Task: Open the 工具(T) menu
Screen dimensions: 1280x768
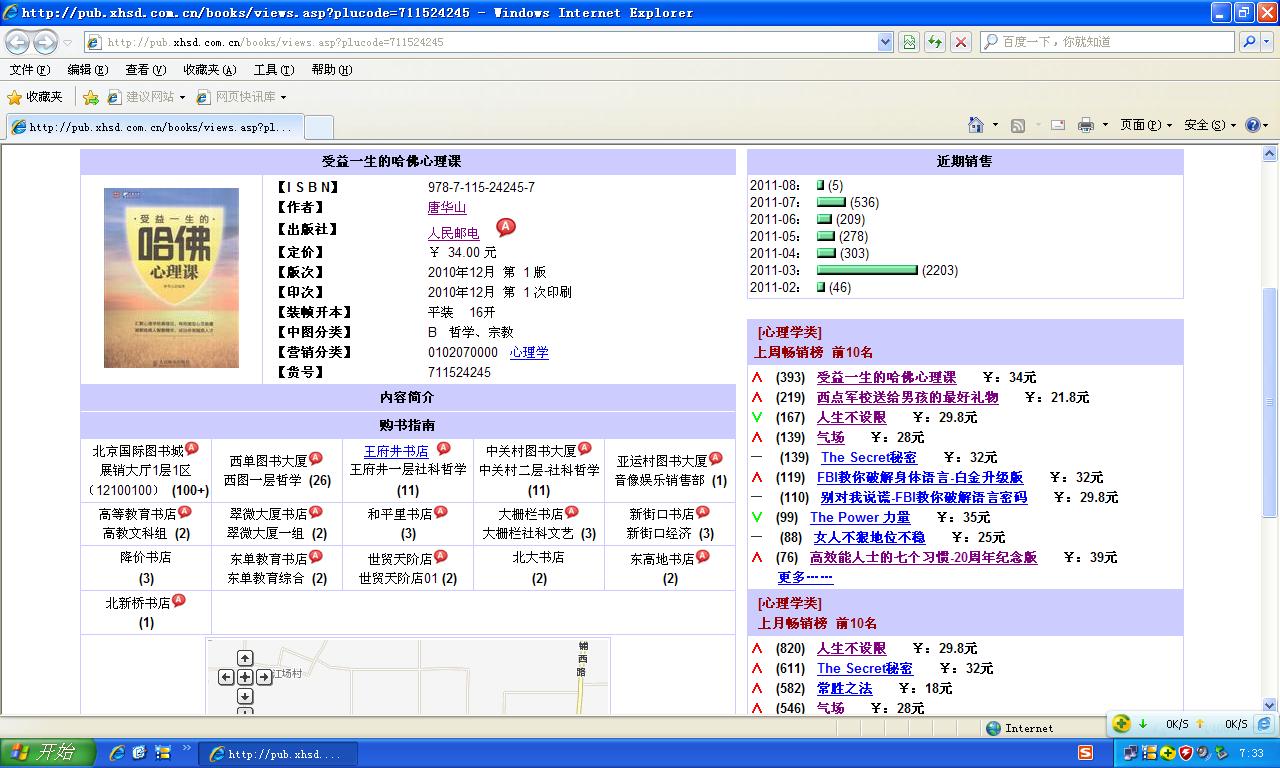Action: 274,70
